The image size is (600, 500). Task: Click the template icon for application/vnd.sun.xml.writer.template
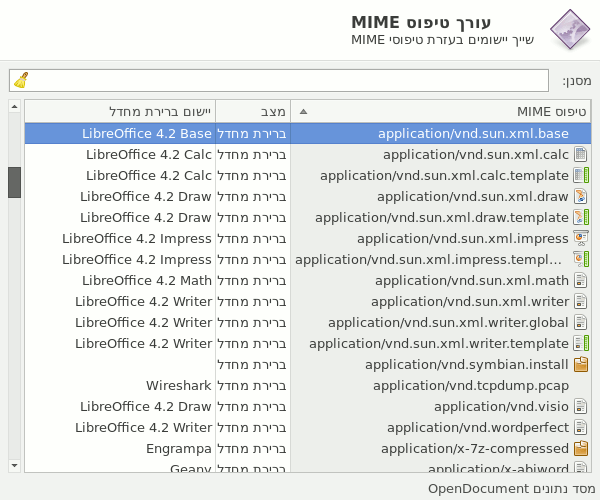[580, 344]
